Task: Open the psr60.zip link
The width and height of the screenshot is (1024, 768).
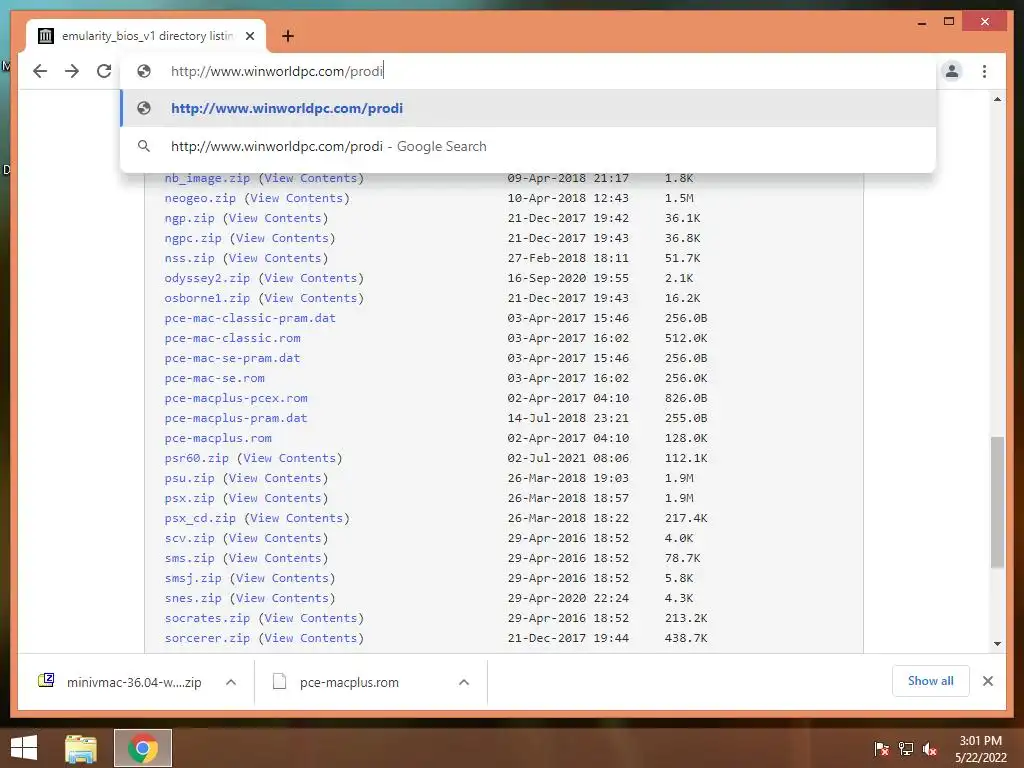Action: click(197, 458)
